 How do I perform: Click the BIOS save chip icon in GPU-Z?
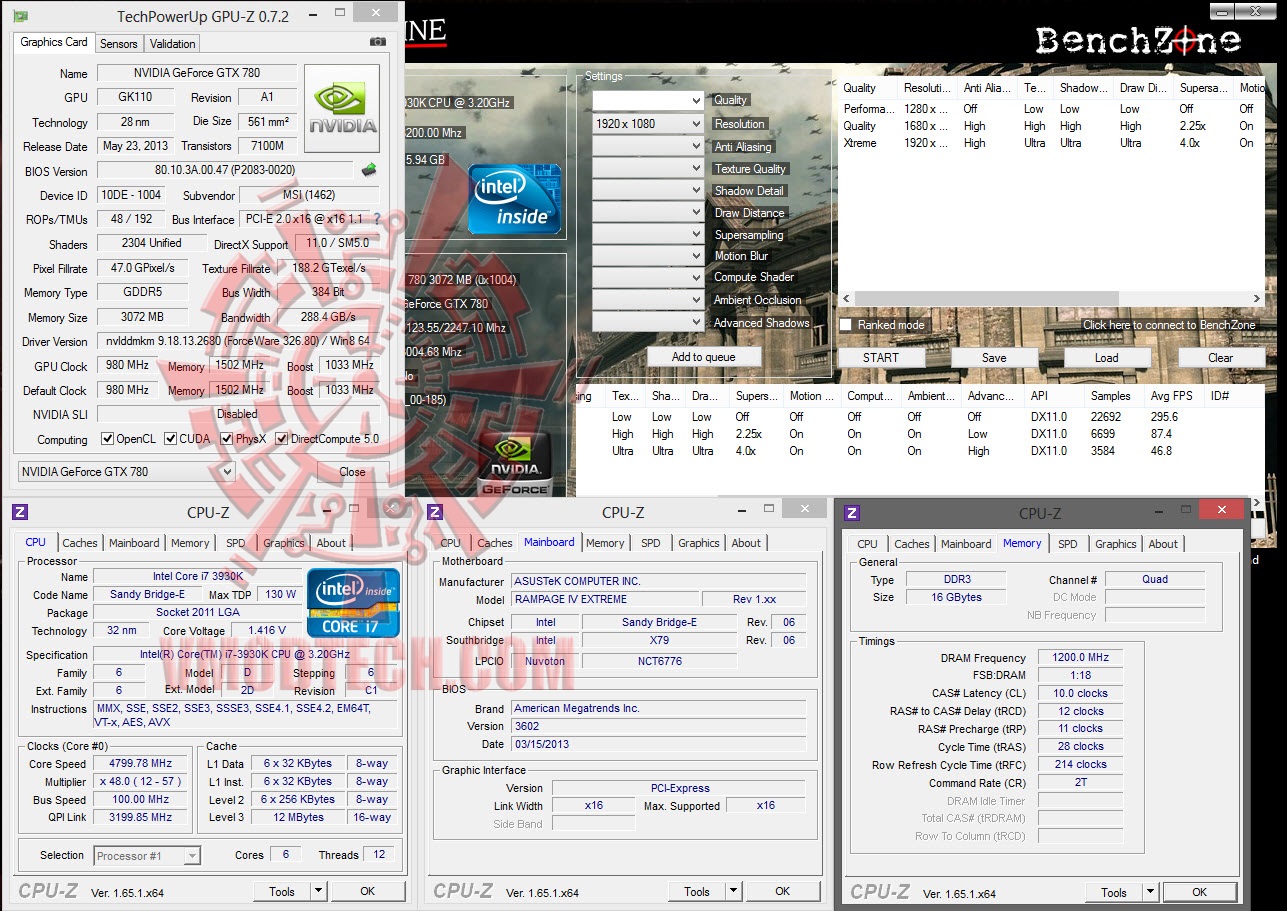coord(369,170)
